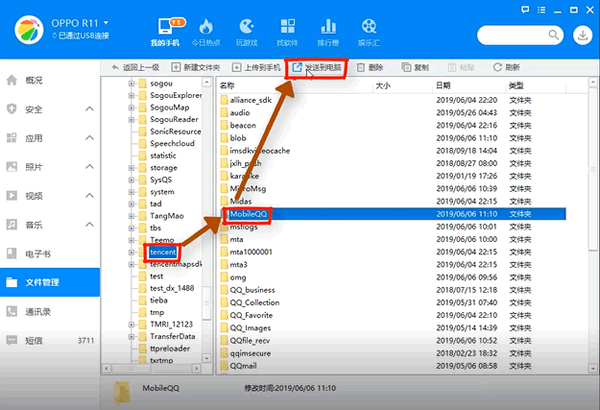The height and width of the screenshot is (410, 600).
Task: Click the 新建文件夹 toolbar button
Action: click(196, 67)
